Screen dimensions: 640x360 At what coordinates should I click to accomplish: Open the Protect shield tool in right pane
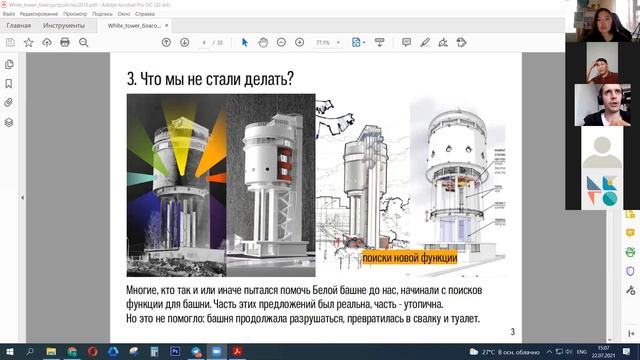(x=630, y=271)
